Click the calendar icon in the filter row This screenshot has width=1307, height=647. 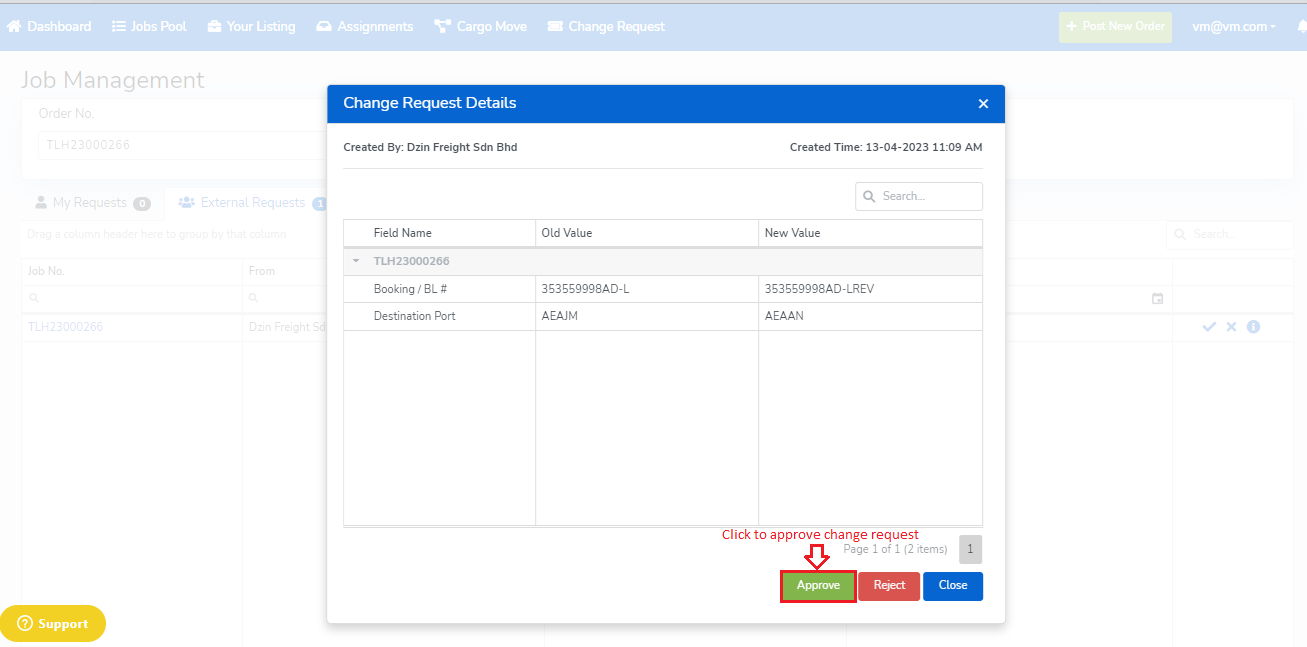[1158, 298]
